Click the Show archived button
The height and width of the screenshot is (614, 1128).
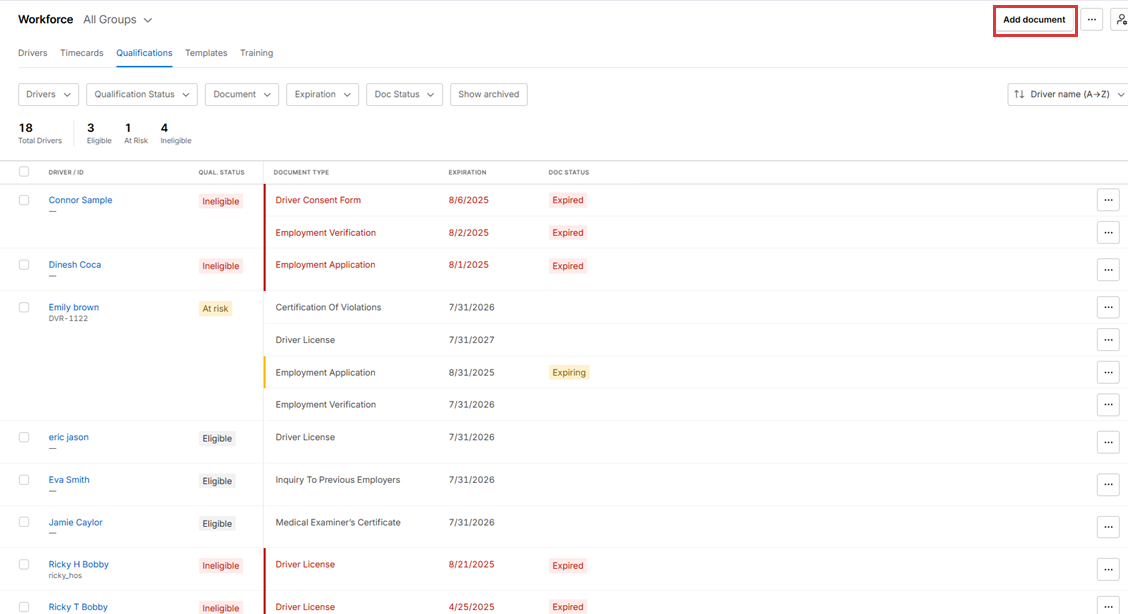[488, 94]
